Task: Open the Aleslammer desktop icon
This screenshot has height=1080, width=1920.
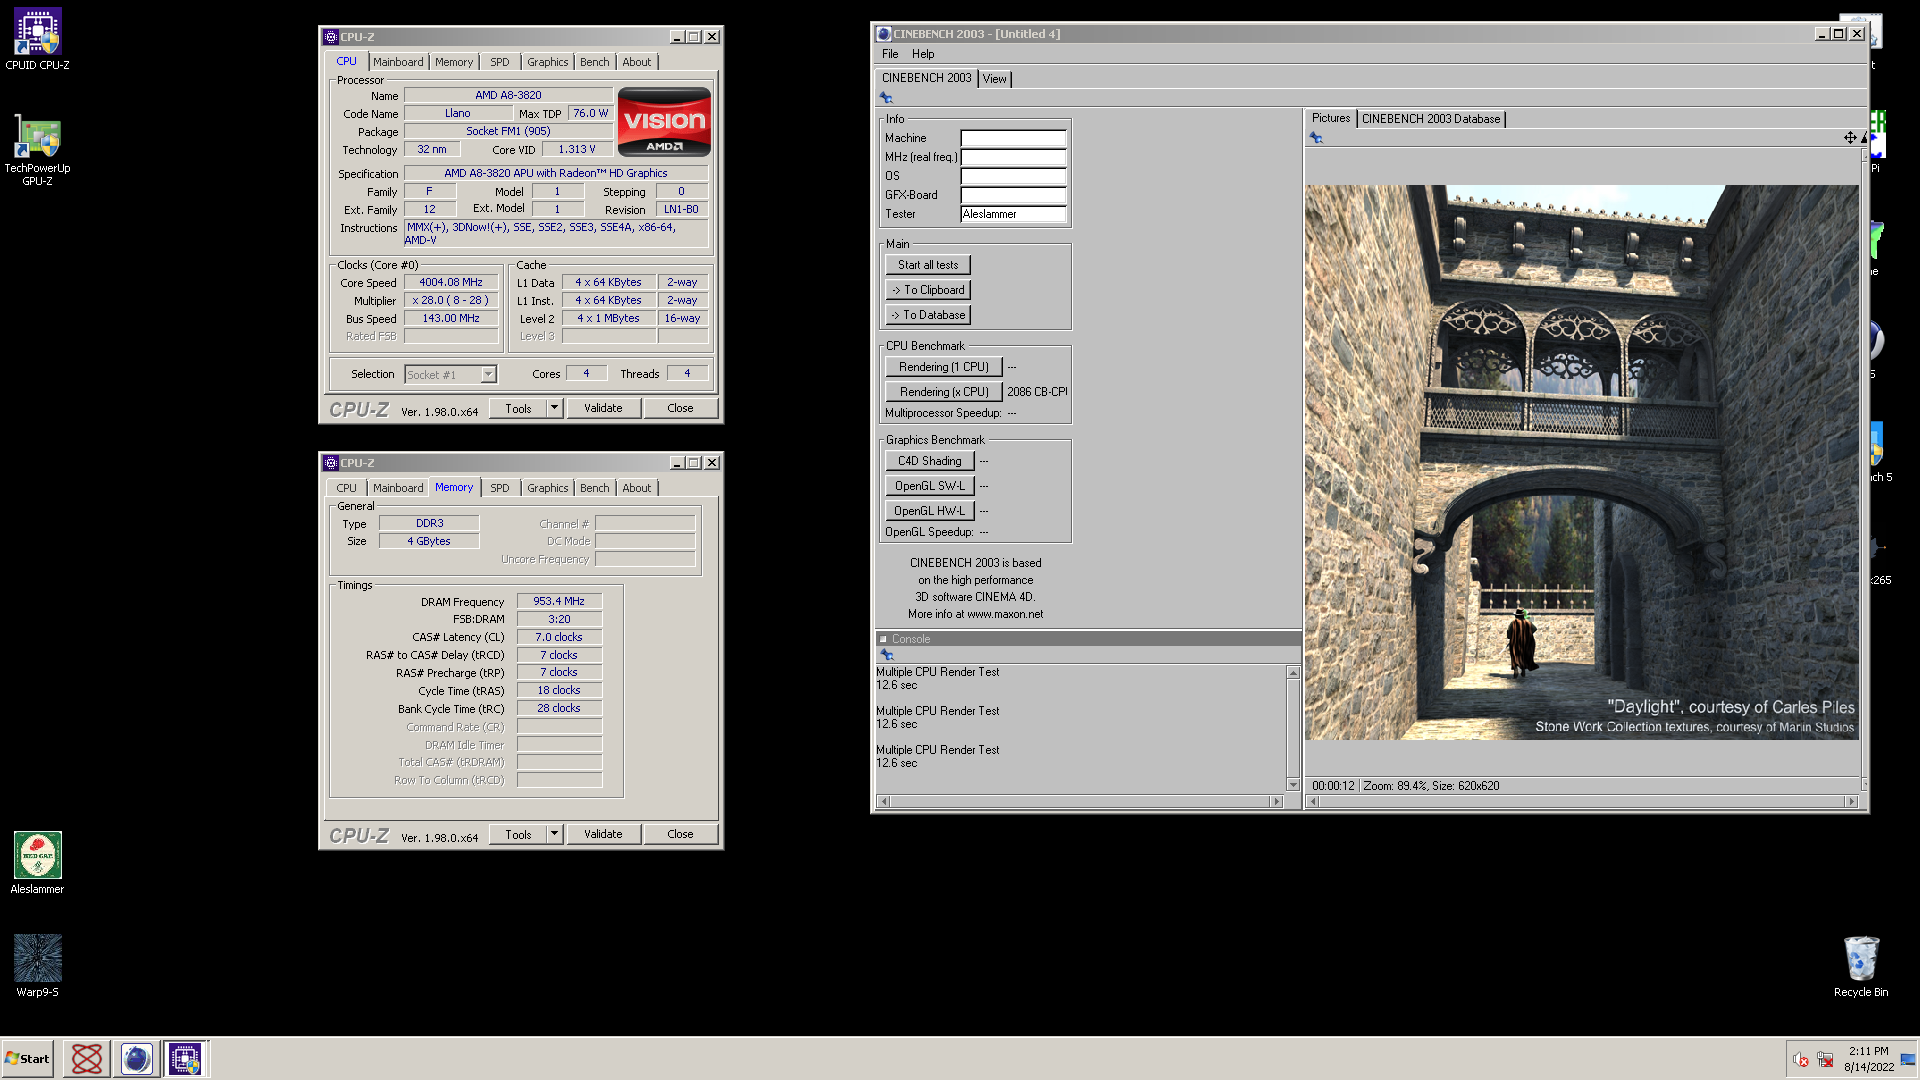Action: click(x=37, y=862)
